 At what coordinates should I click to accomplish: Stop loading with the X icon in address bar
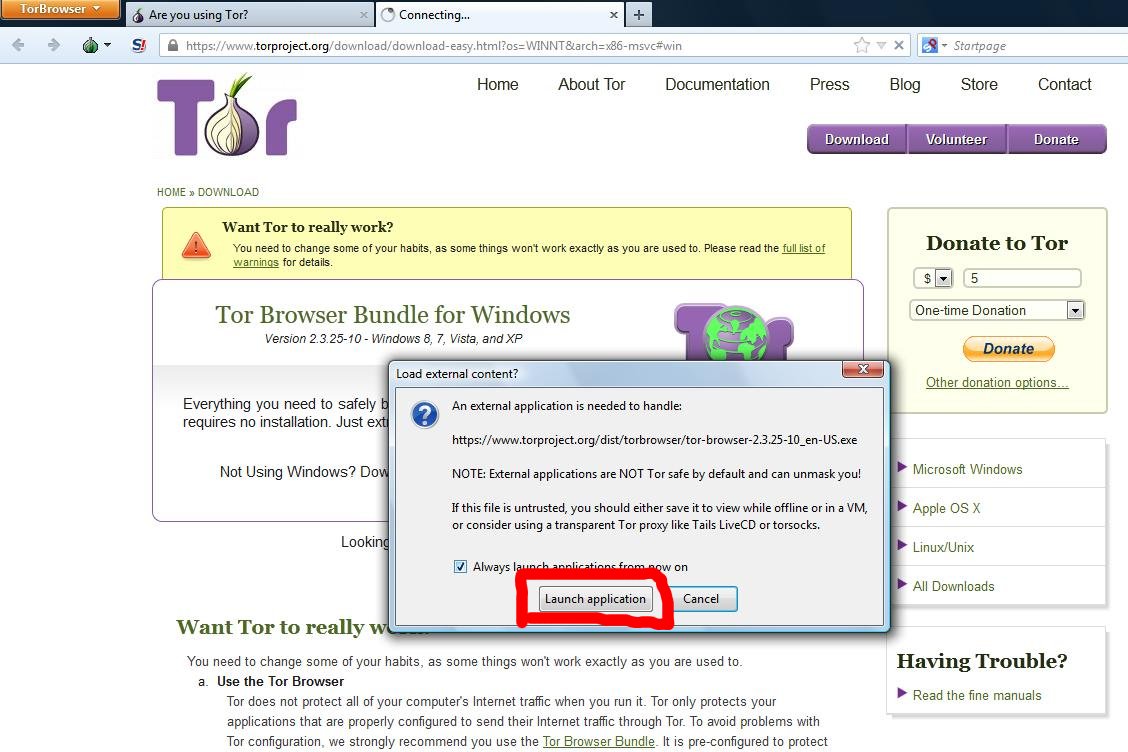pos(899,45)
